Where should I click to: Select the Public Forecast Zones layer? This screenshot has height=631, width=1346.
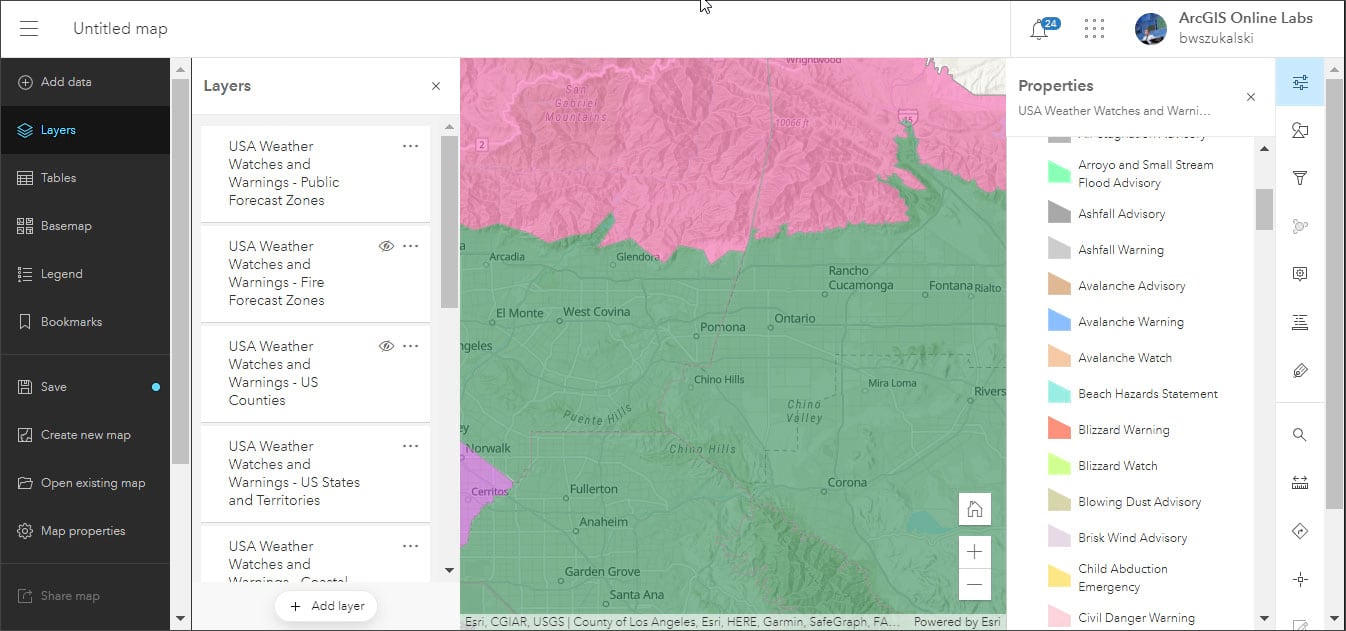pyautogui.click(x=315, y=173)
